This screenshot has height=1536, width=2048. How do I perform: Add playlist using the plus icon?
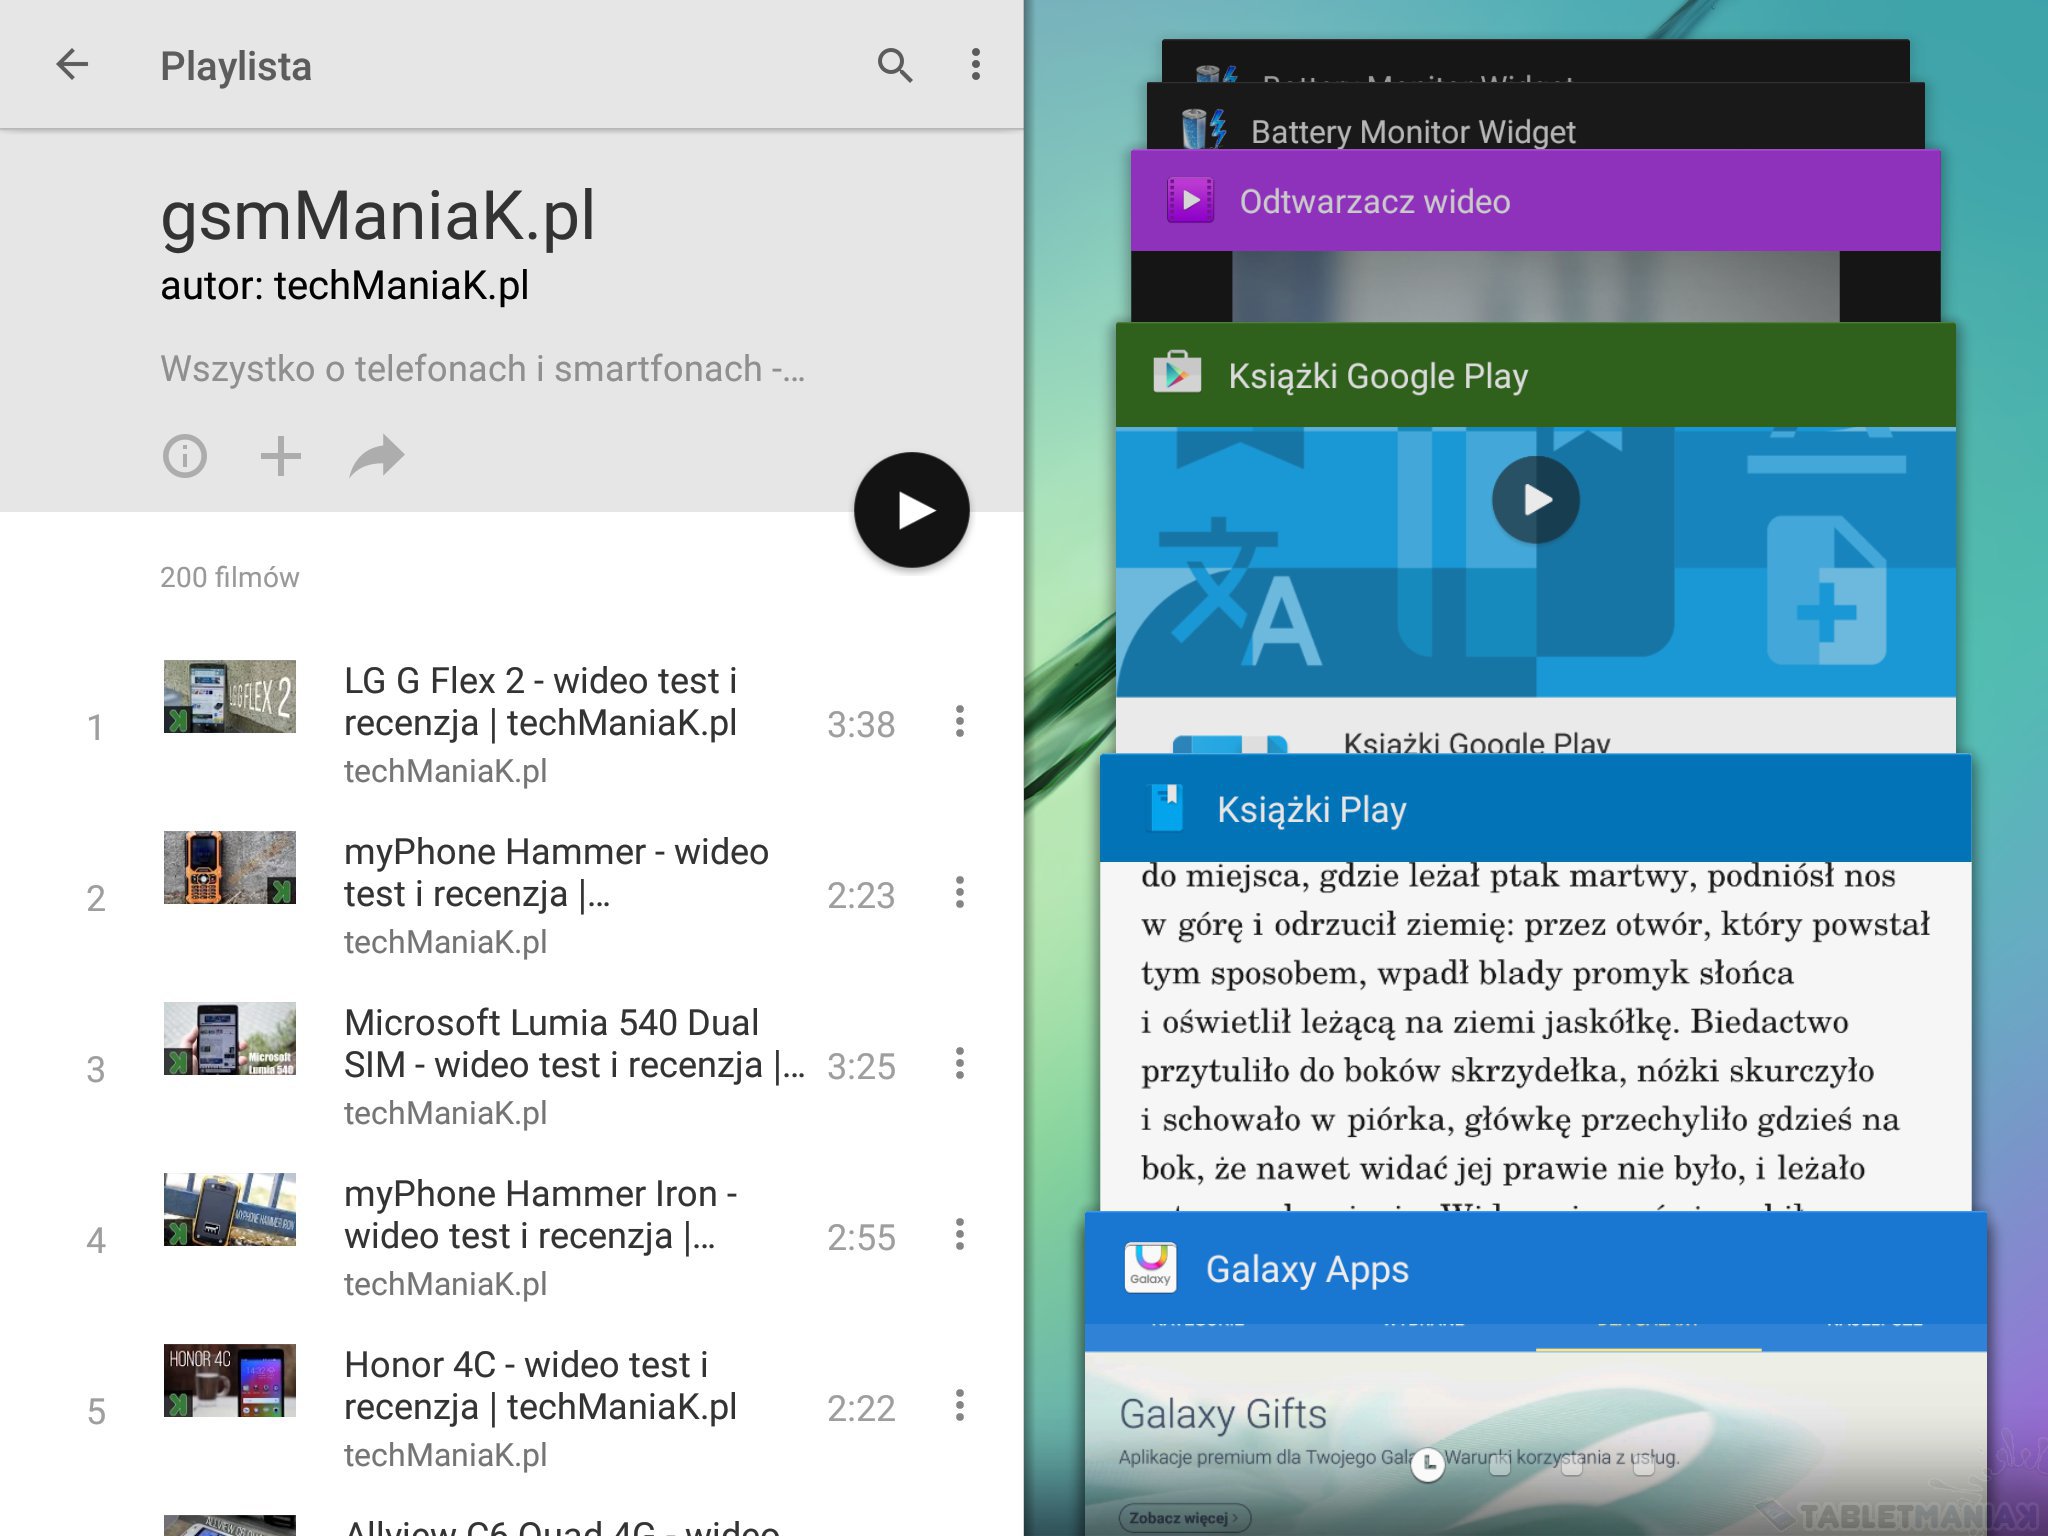point(281,457)
